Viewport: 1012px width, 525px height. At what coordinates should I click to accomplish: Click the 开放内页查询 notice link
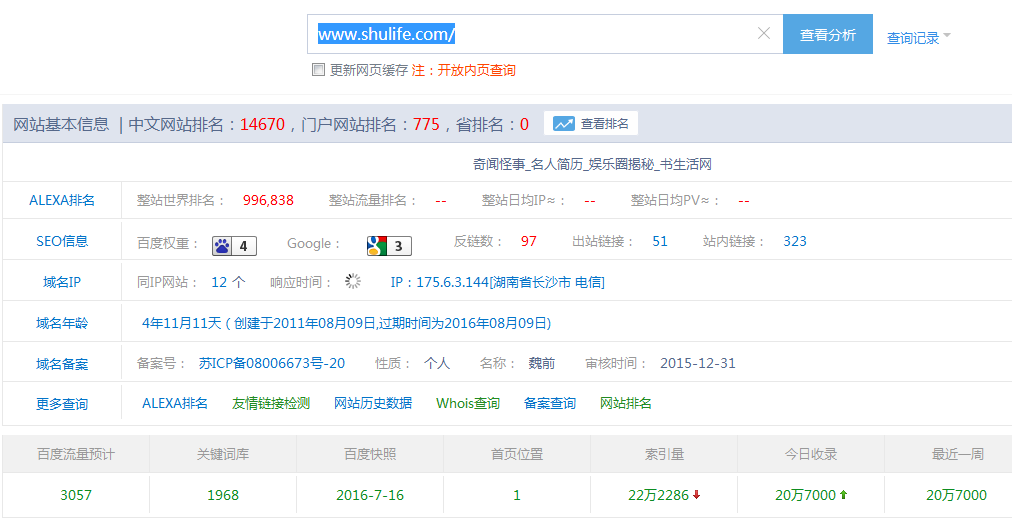tap(477, 70)
